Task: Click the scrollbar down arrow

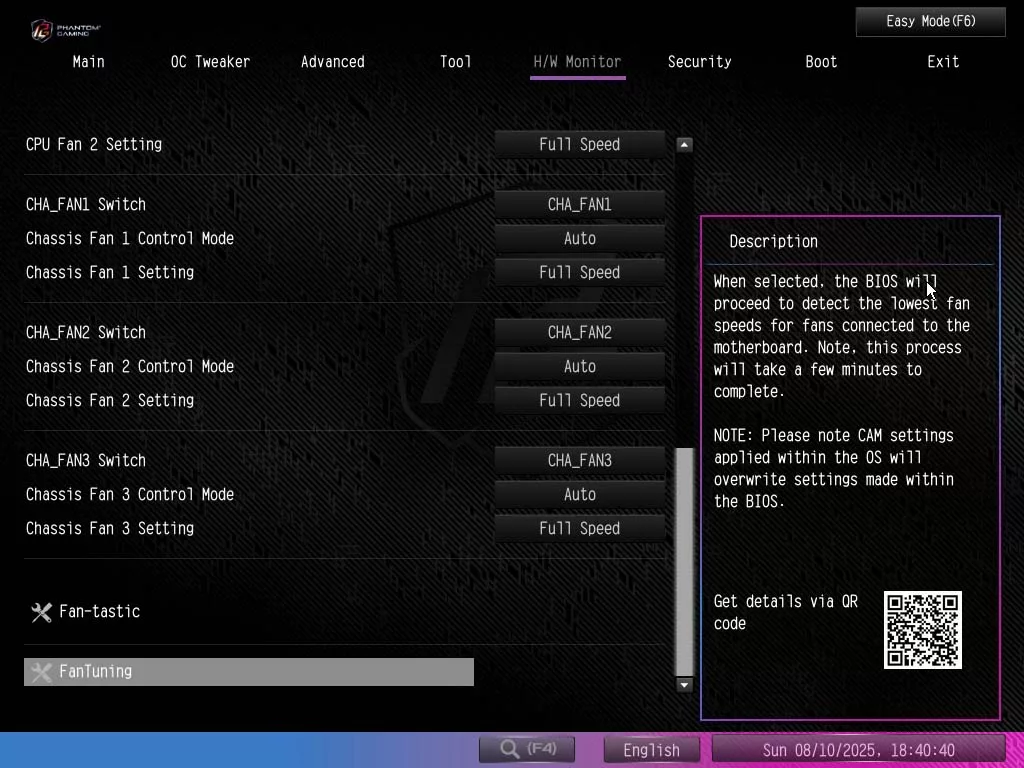Action: [684, 684]
